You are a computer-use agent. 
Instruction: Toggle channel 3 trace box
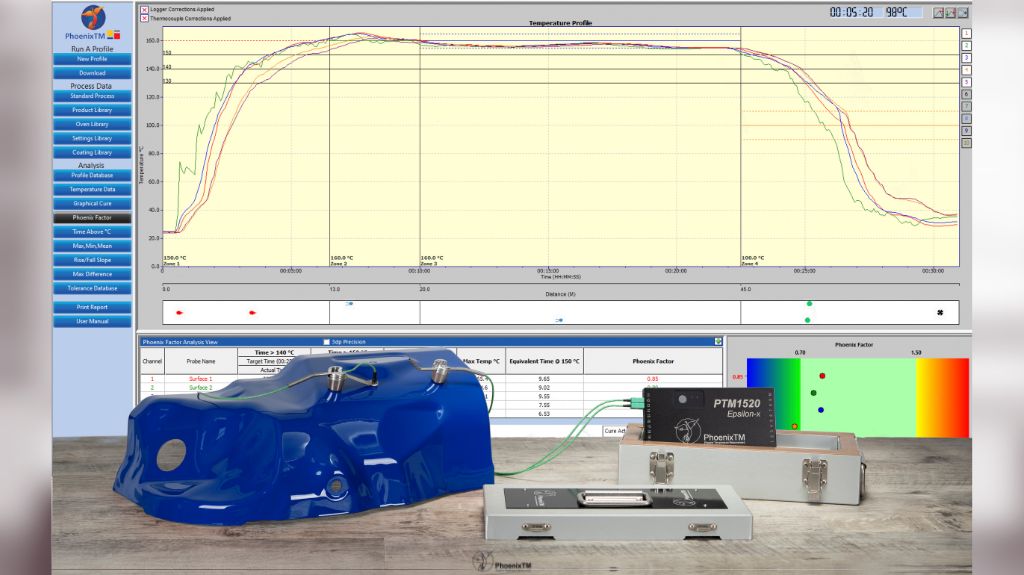[x=966, y=58]
